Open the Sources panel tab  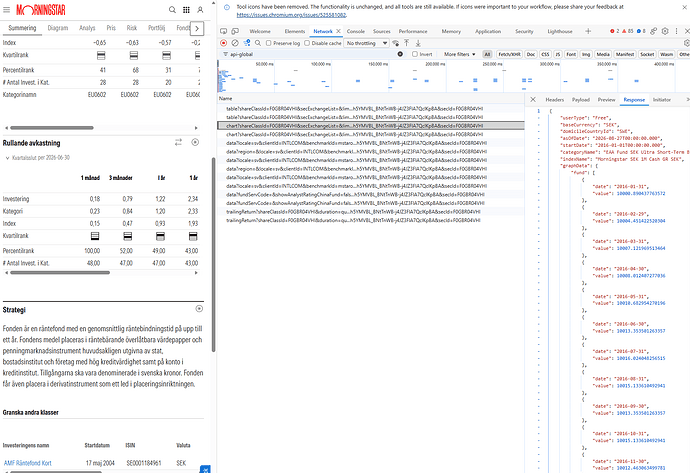click(x=382, y=31)
